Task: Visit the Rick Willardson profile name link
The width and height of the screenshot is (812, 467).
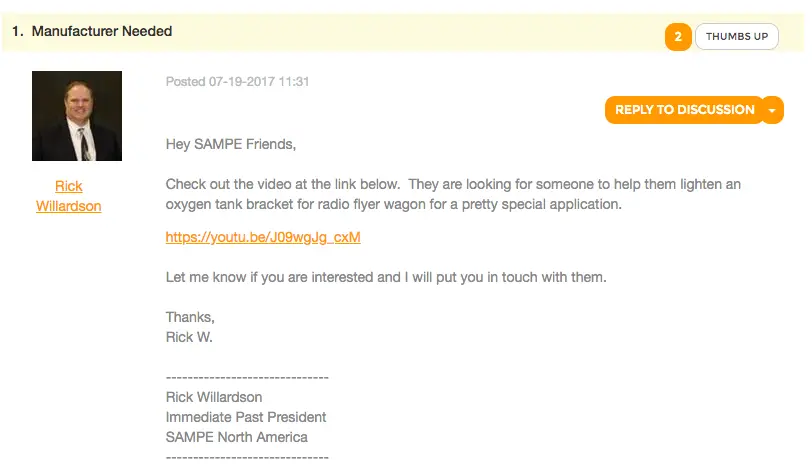Action: click(69, 196)
